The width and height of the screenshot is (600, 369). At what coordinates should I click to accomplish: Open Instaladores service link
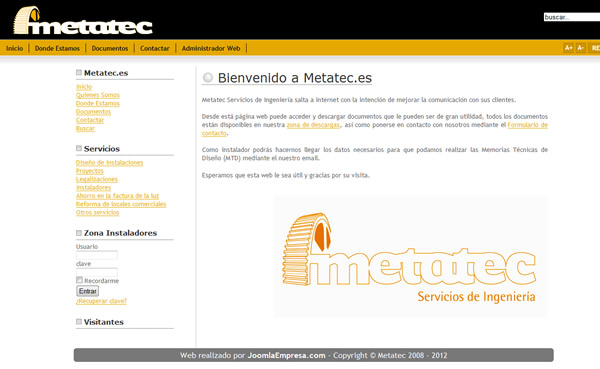[x=93, y=188]
